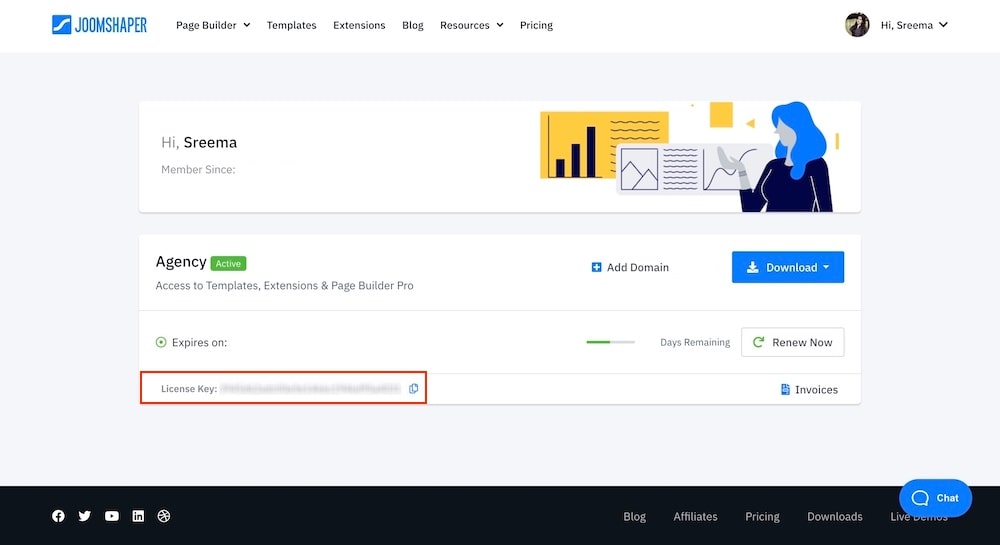Screen dimensions: 1000x545
Task: Open the Chat support widget
Action: pos(935,498)
